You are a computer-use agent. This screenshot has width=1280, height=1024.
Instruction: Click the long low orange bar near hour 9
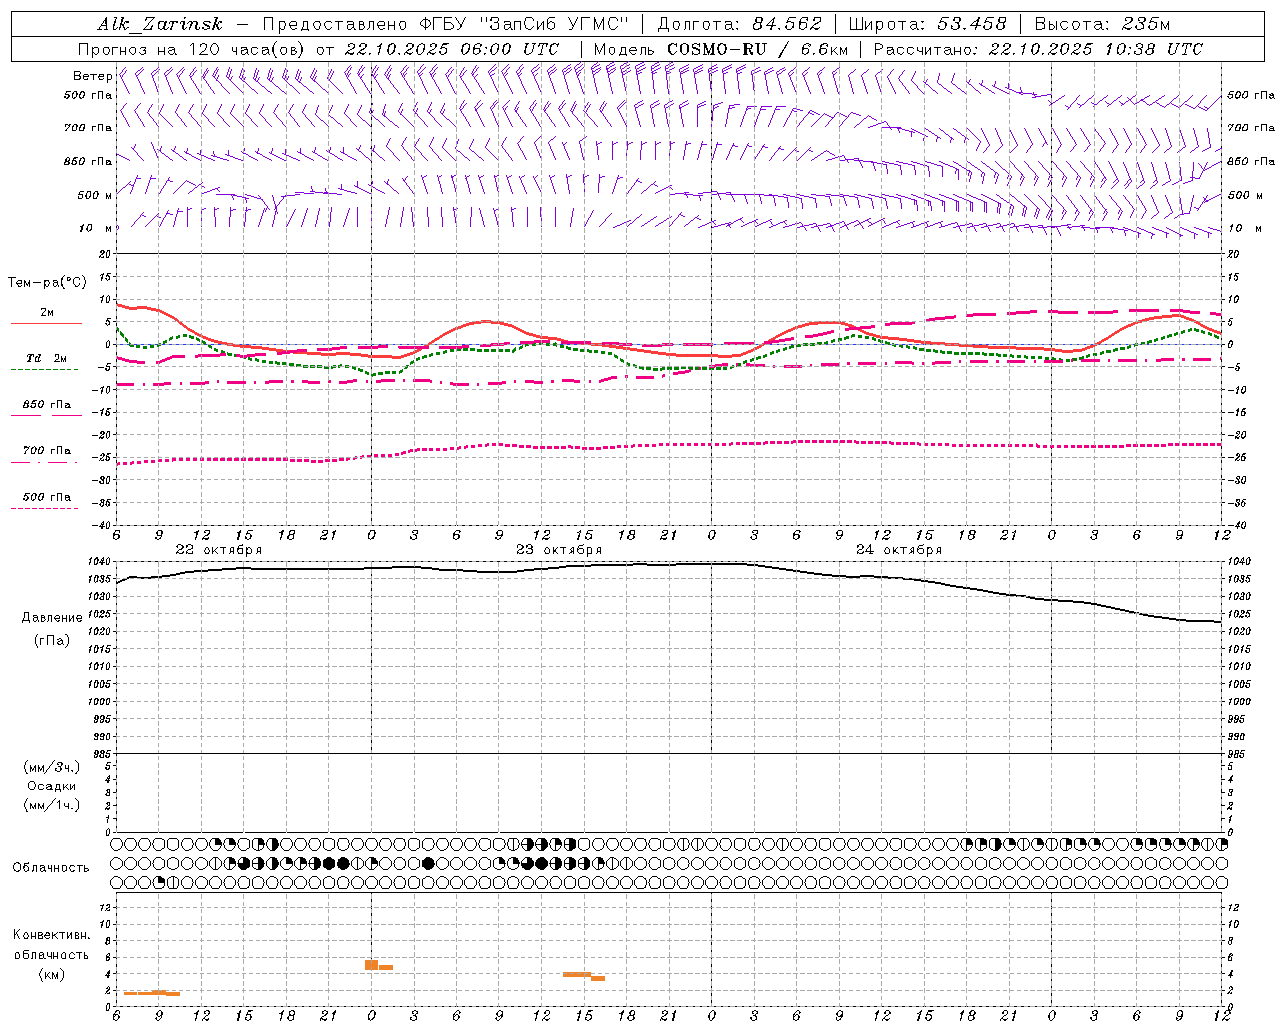pos(151,993)
